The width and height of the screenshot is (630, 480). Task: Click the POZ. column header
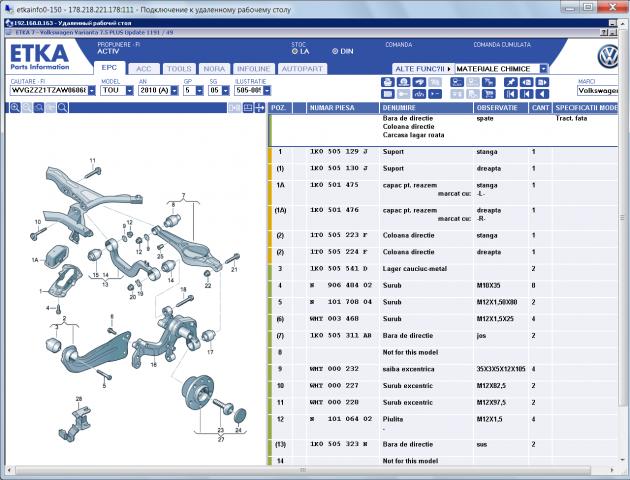[280, 108]
